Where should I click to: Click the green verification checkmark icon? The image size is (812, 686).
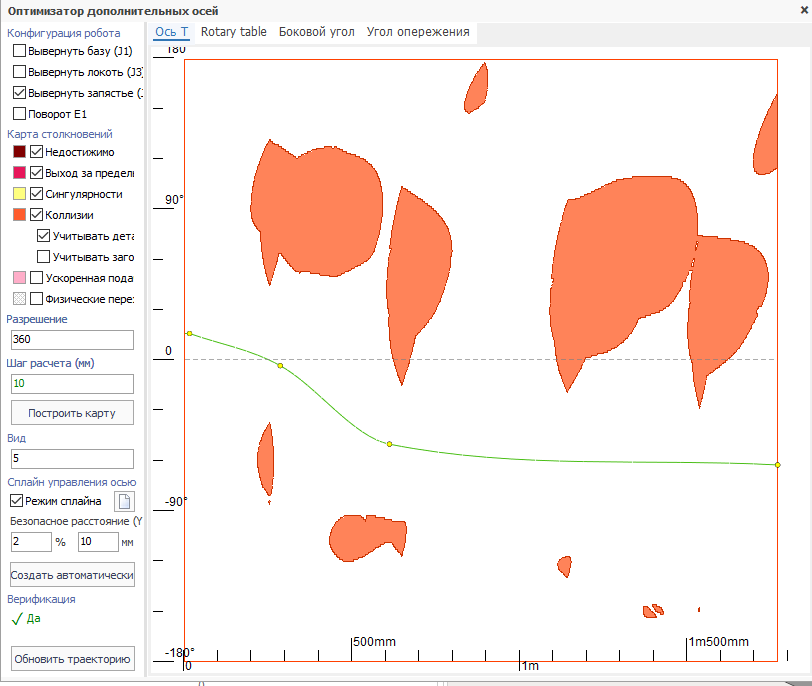pyautogui.click(x=16, y=619)
